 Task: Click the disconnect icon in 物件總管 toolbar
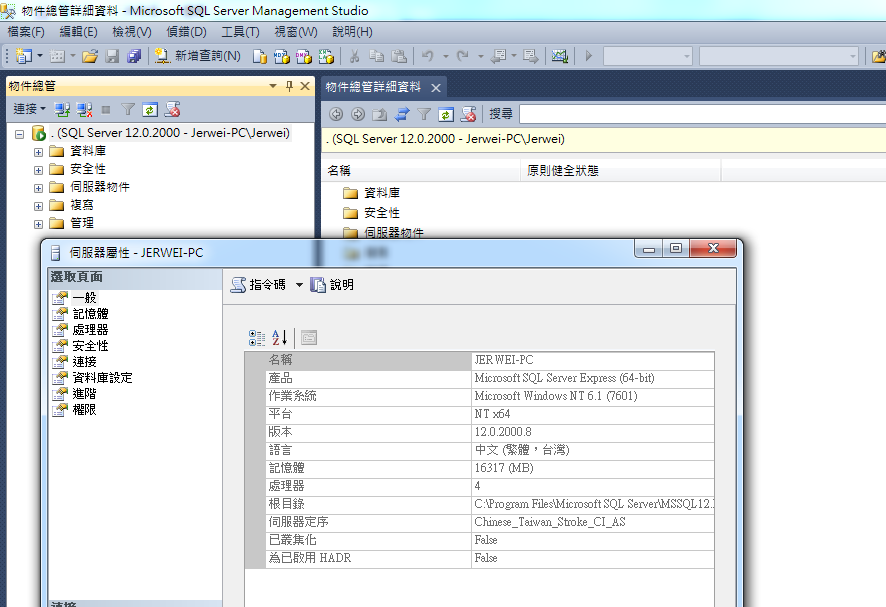coord(85,110)
